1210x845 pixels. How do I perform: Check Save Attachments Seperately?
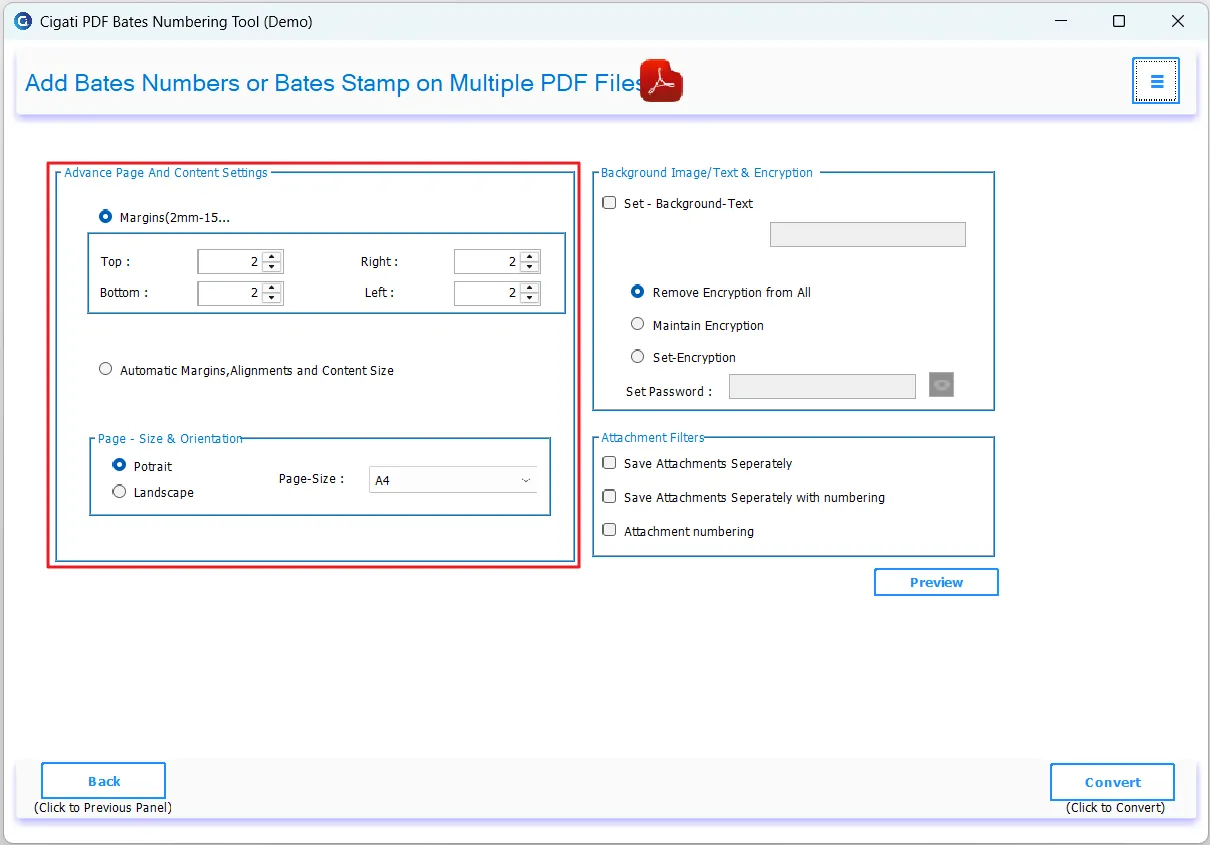609,462
